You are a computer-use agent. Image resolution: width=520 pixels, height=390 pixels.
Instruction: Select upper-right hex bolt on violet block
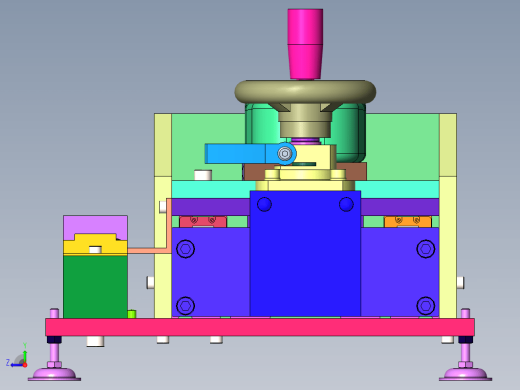click(426, 249)
